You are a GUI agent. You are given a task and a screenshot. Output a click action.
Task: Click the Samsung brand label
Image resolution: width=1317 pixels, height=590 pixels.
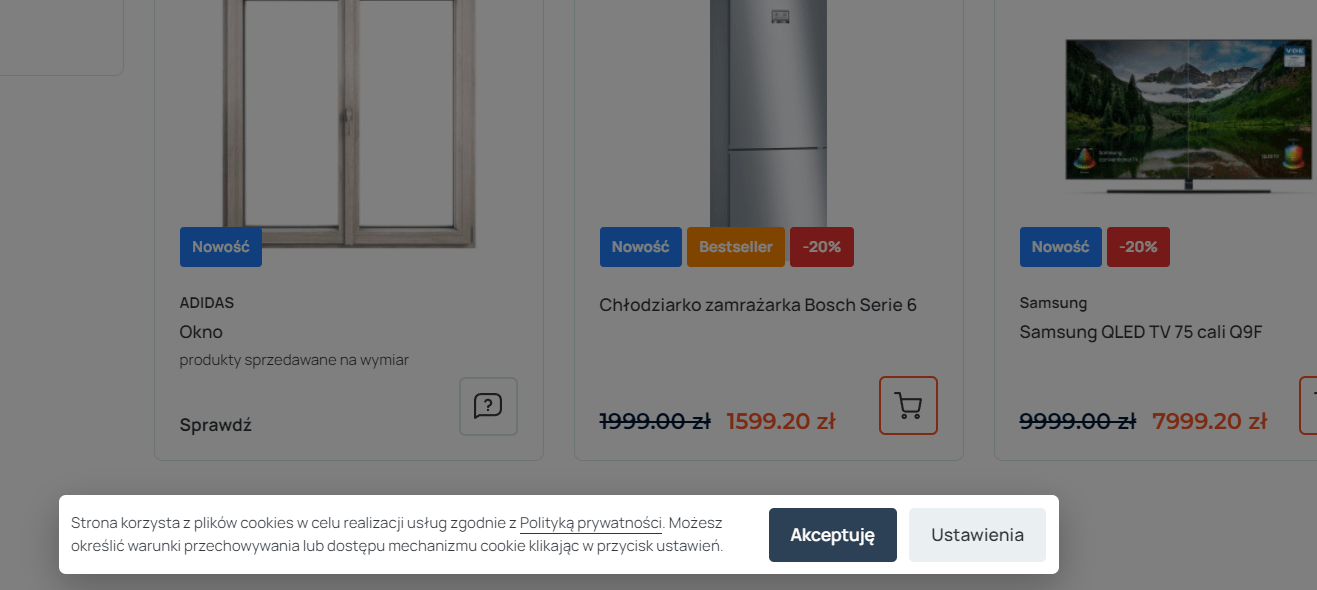pos(1053,303)
